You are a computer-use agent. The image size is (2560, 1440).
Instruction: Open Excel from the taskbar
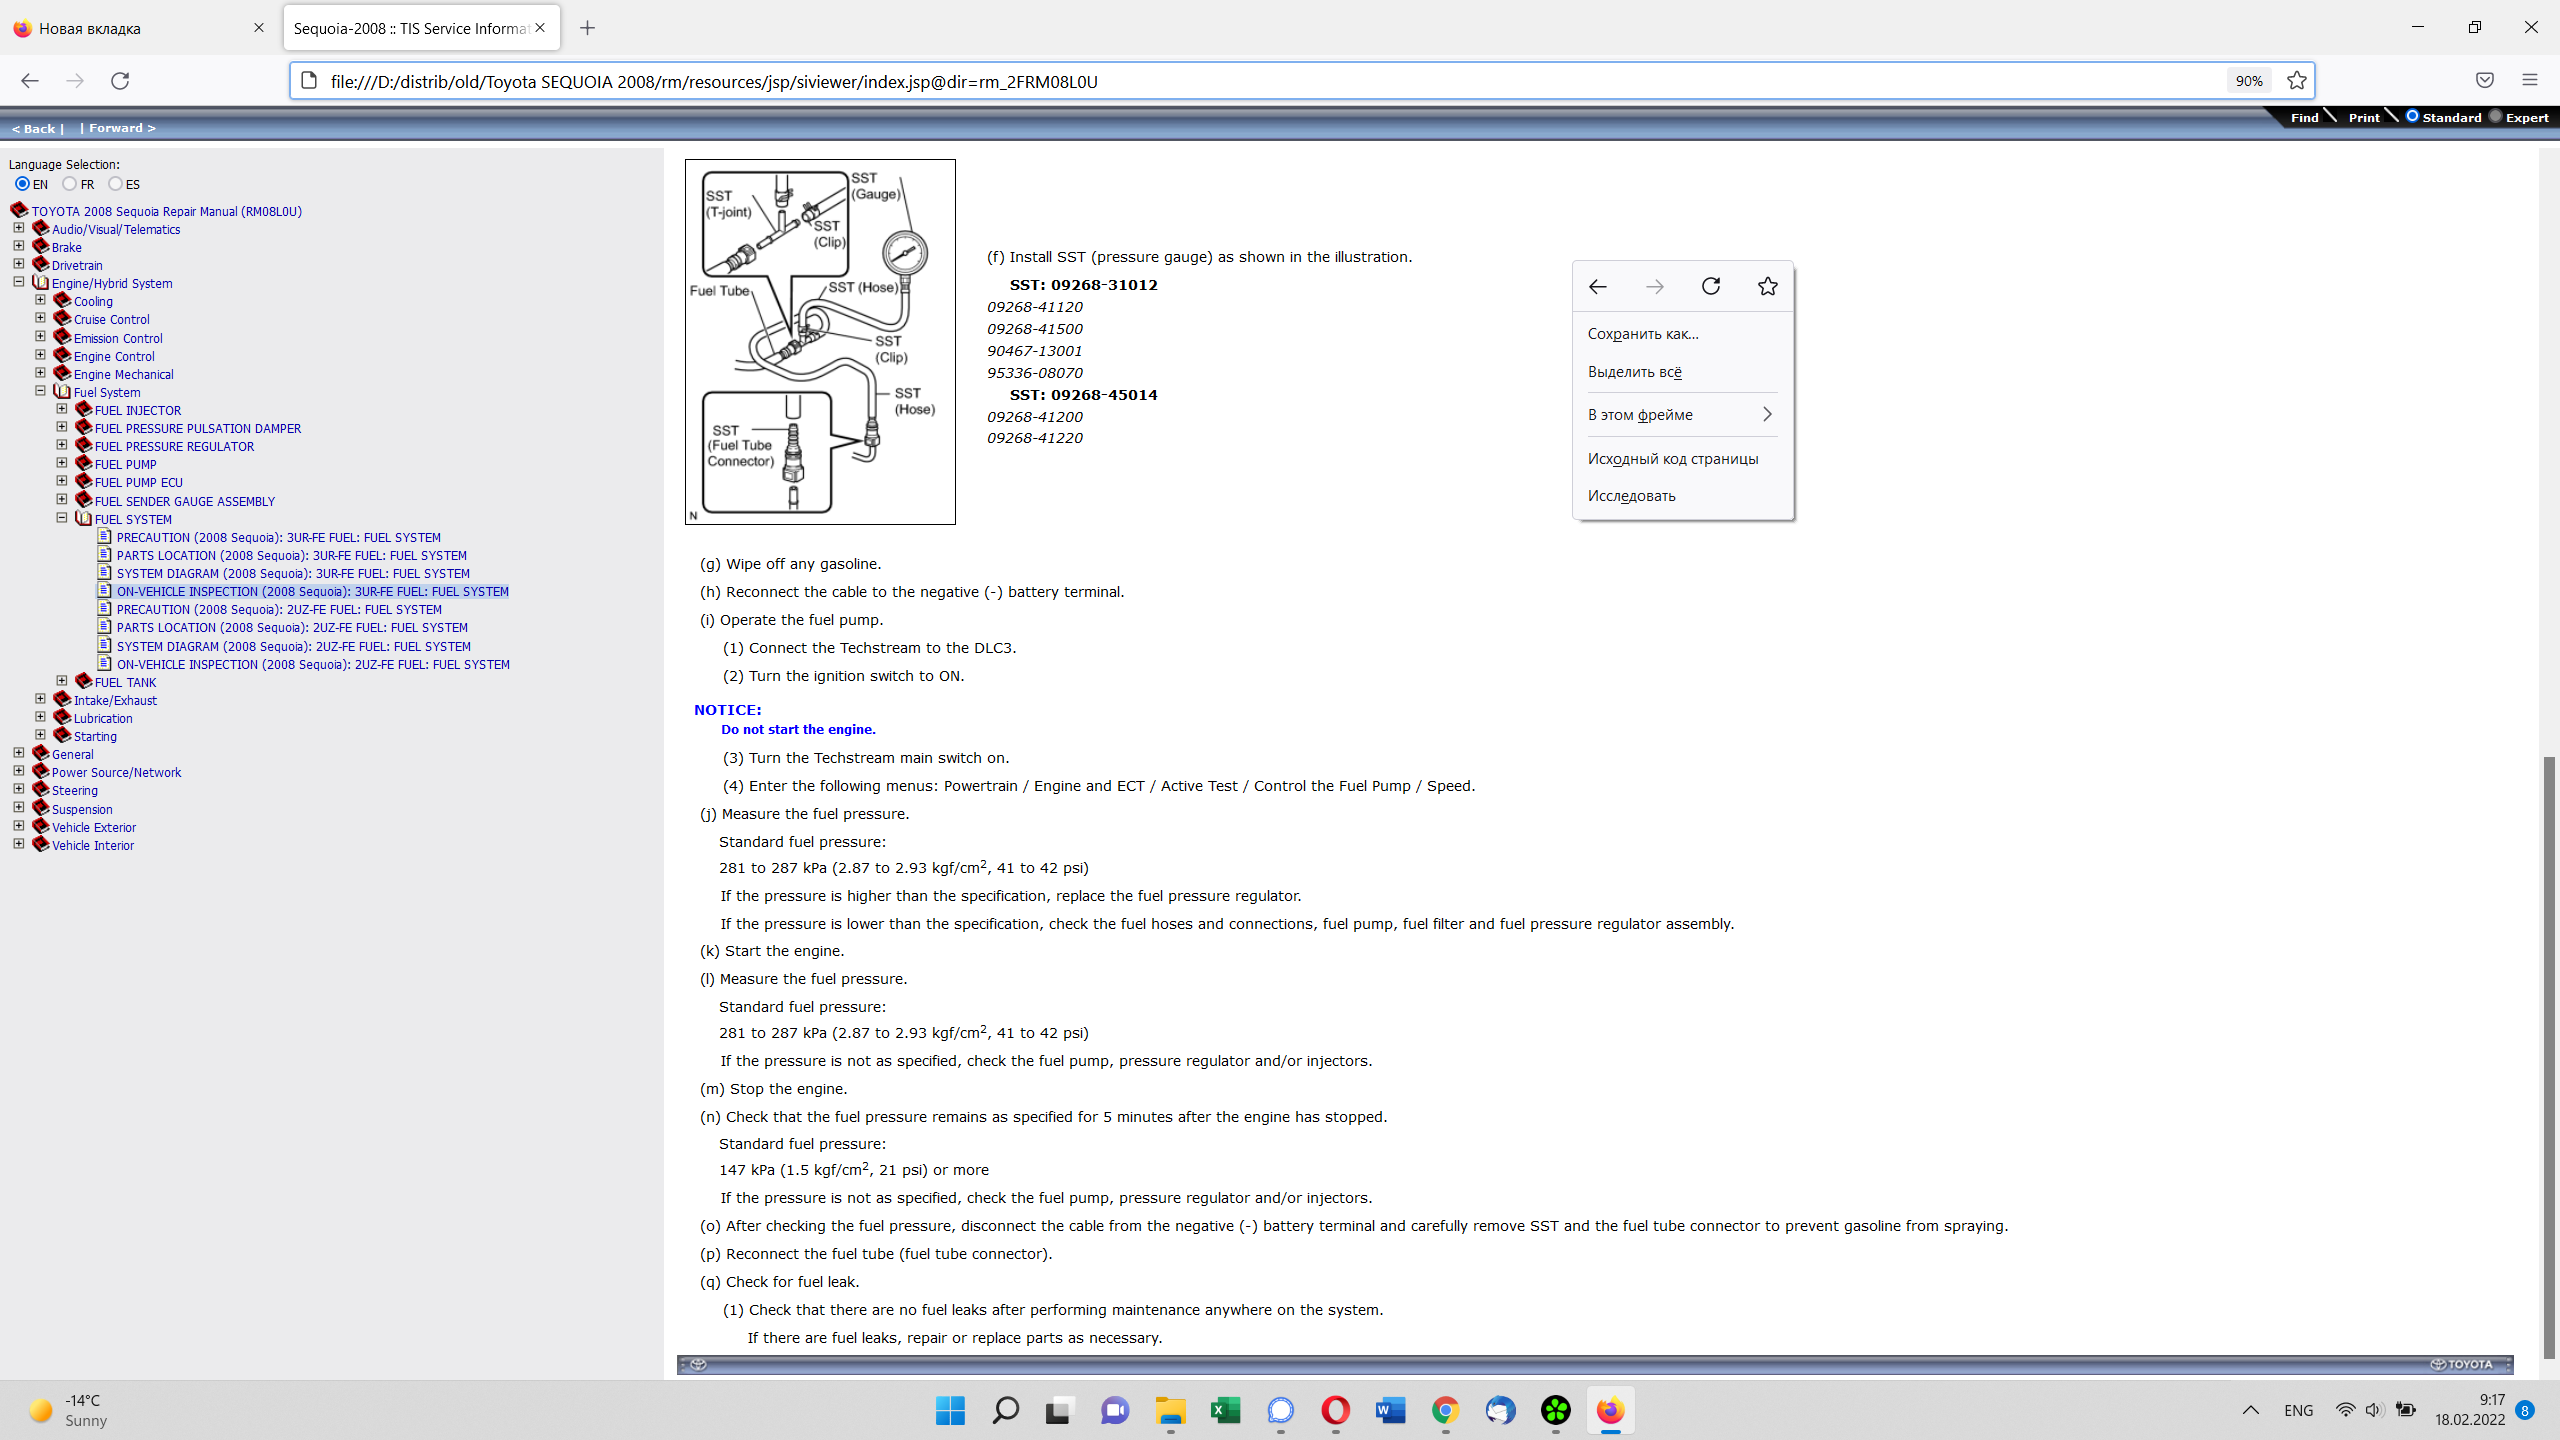1225,1410
